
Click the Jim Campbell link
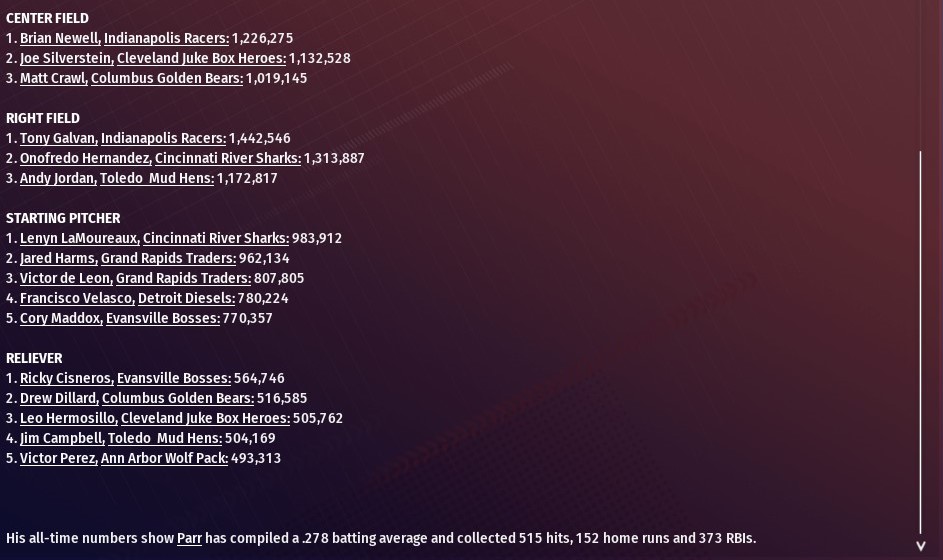[x=61, y=438]
